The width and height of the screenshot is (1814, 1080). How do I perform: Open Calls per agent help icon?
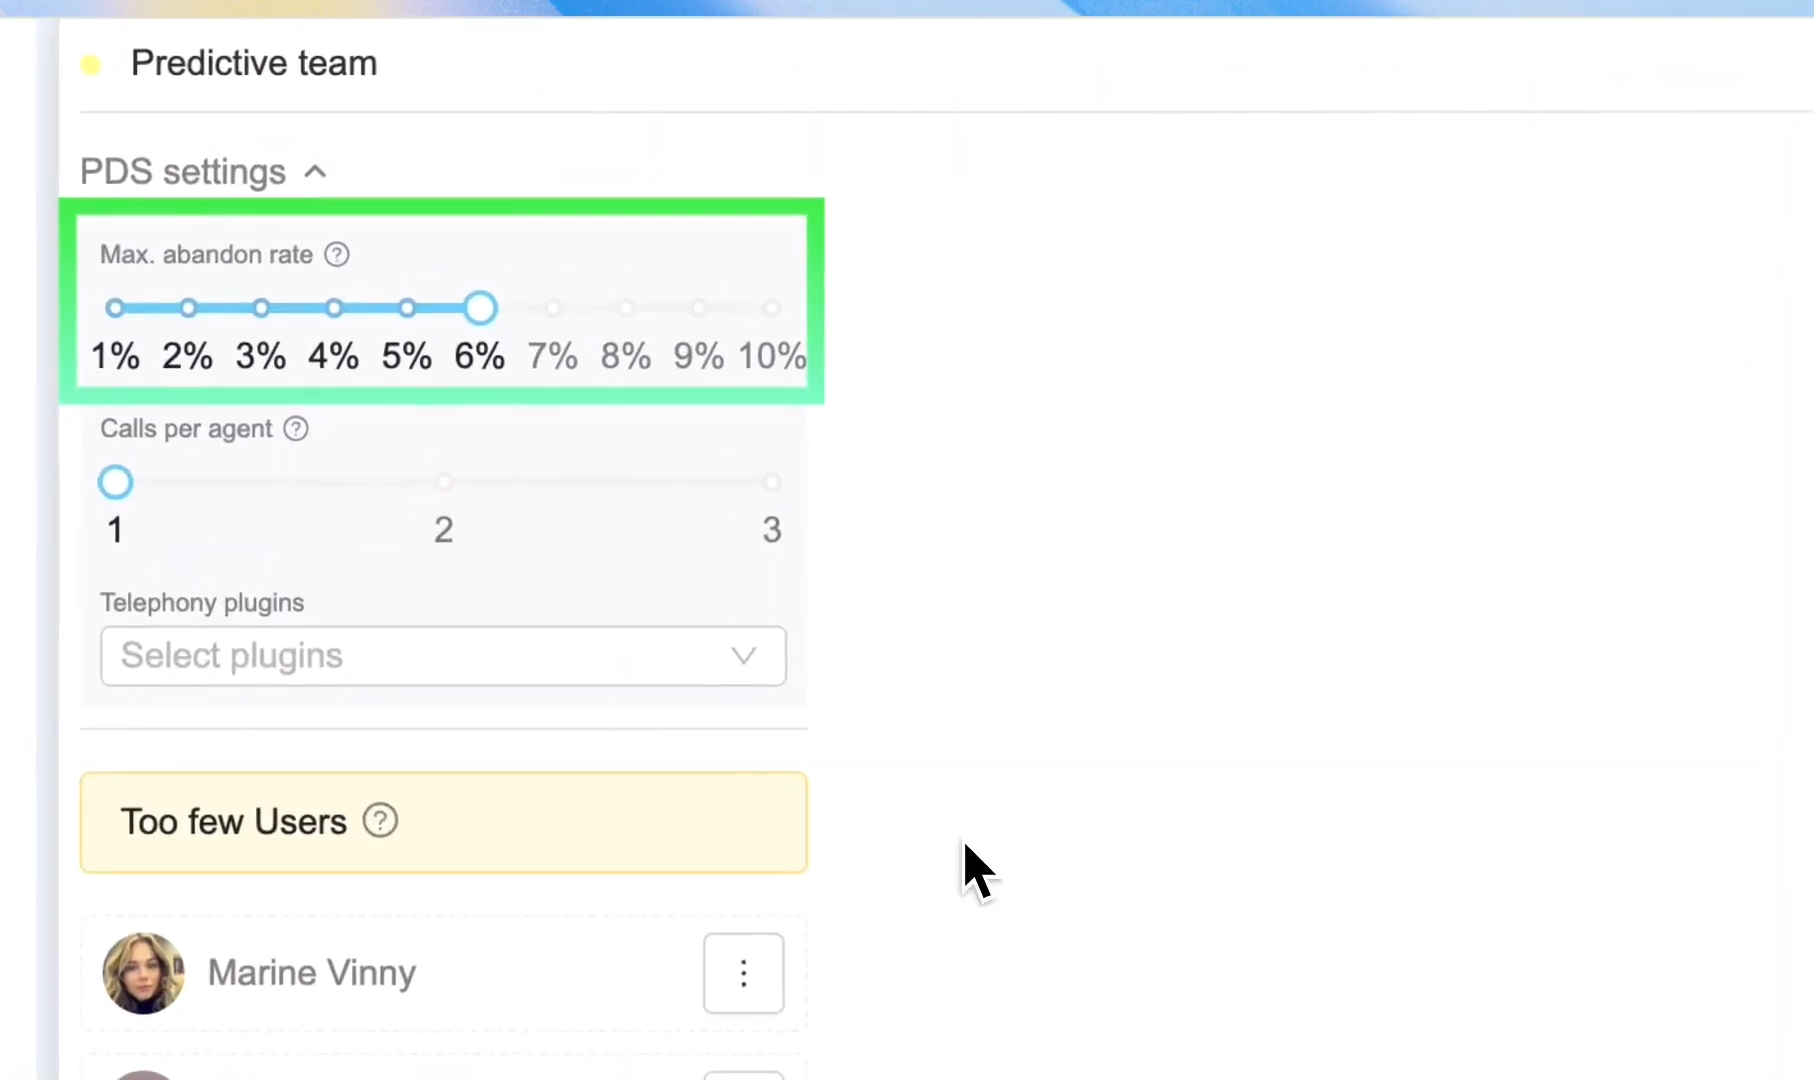coord(296,429)
